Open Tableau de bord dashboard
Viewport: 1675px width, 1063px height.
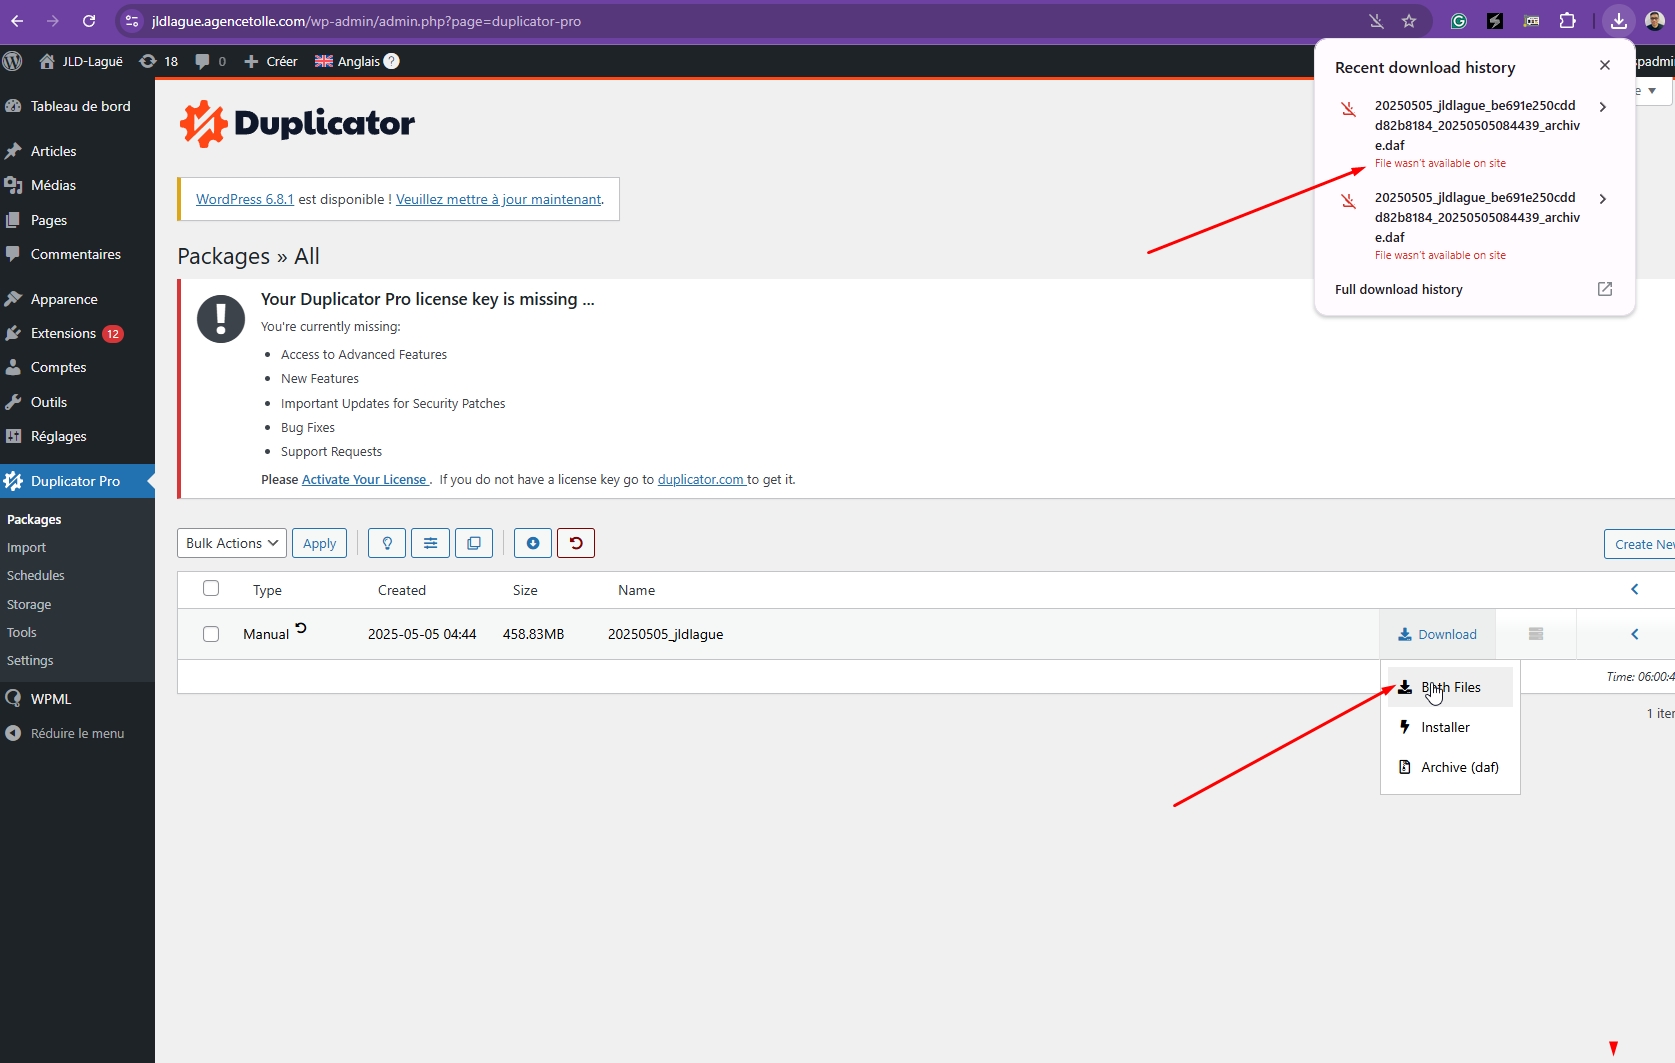click(77, 106)
